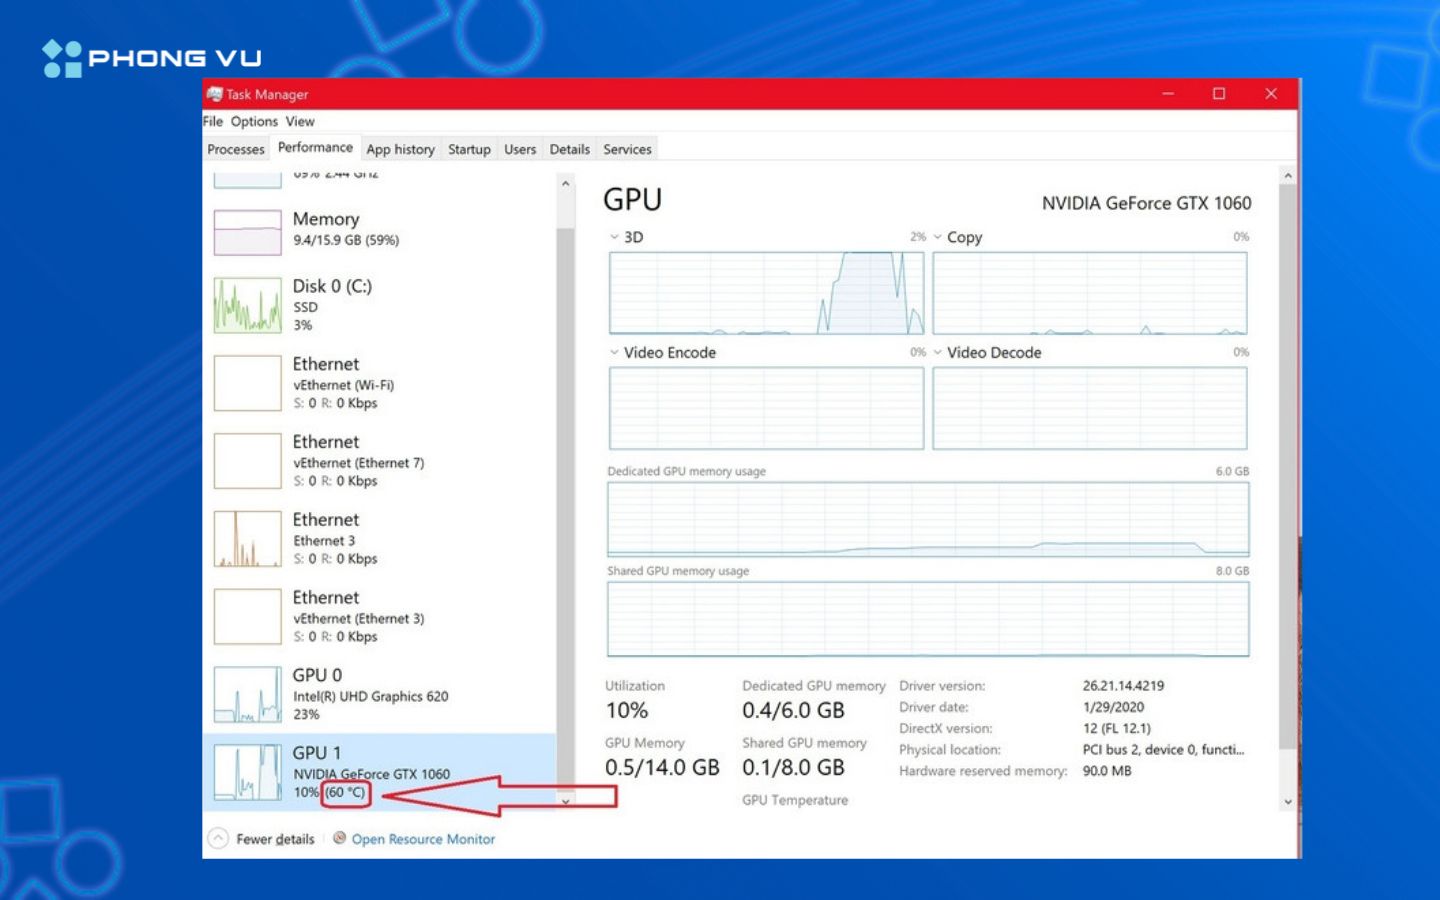
Task: Select the Ethernet 3 graph thumbnail
Action: pyautogui.click(x=247, y=538)
